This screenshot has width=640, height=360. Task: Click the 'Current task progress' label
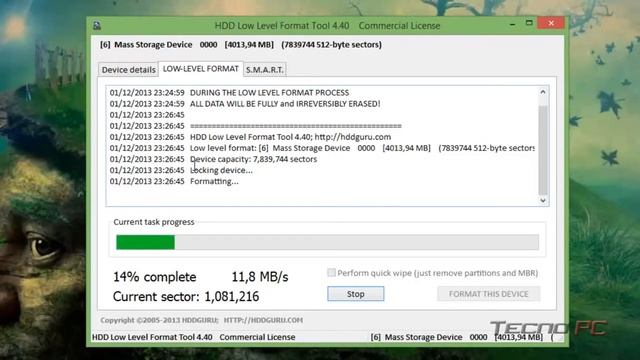154,222
